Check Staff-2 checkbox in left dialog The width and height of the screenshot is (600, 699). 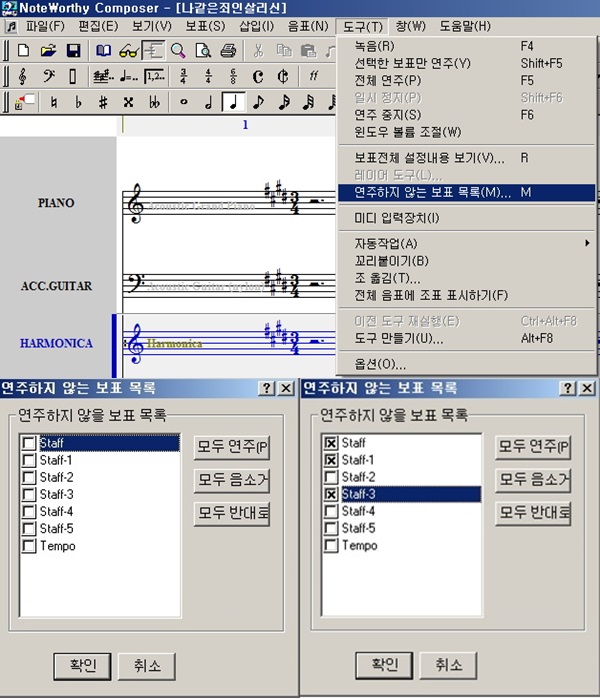pos(29,477)
